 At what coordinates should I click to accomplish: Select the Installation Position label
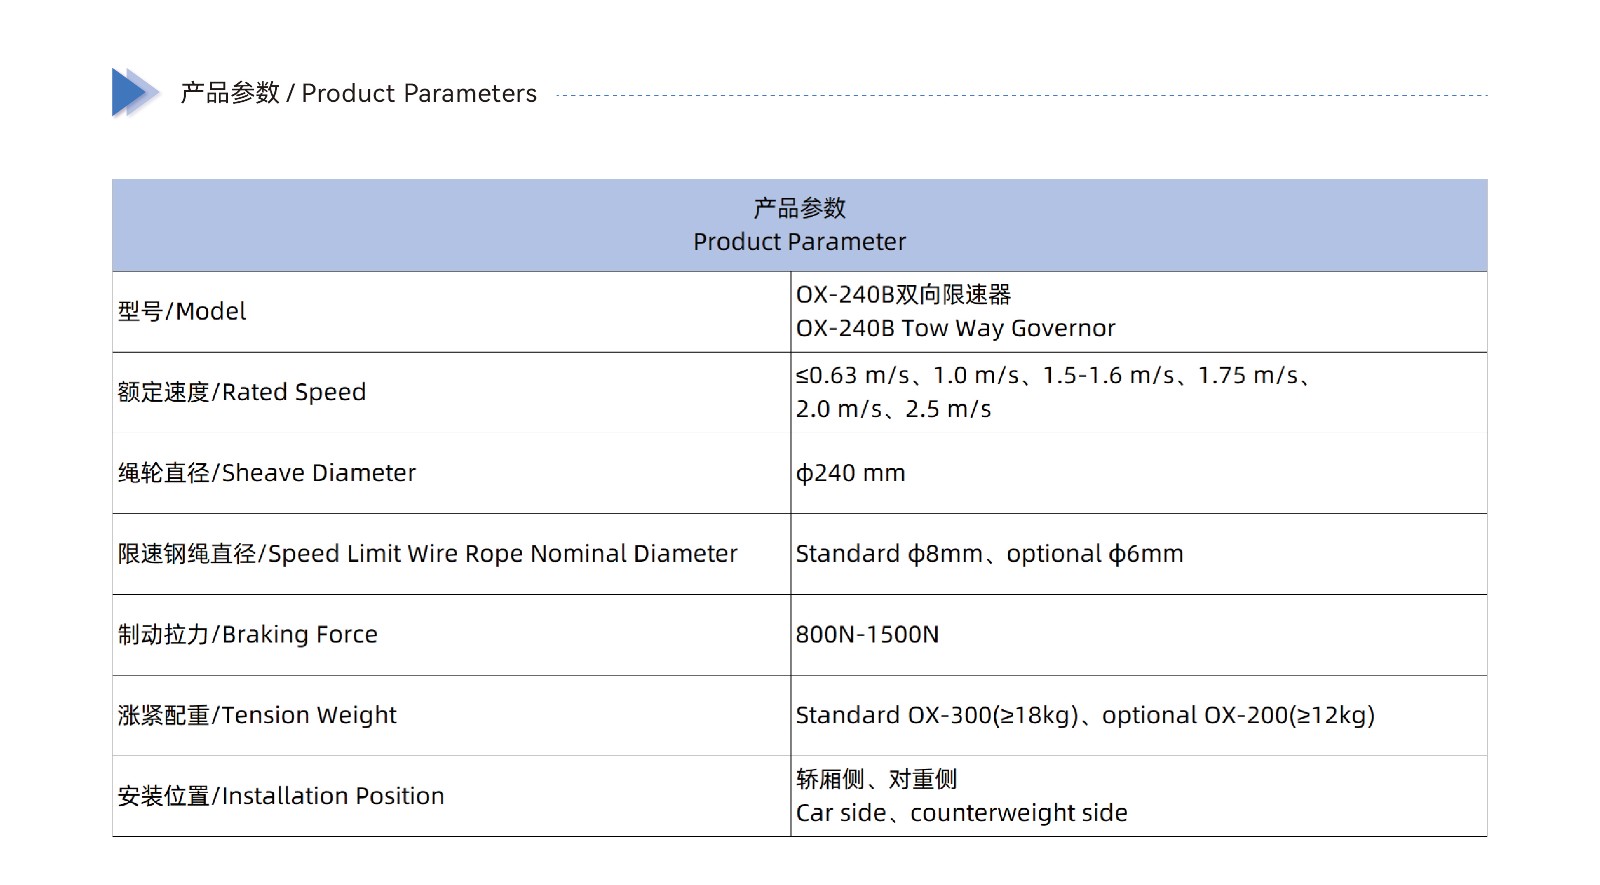click(281, 796)
